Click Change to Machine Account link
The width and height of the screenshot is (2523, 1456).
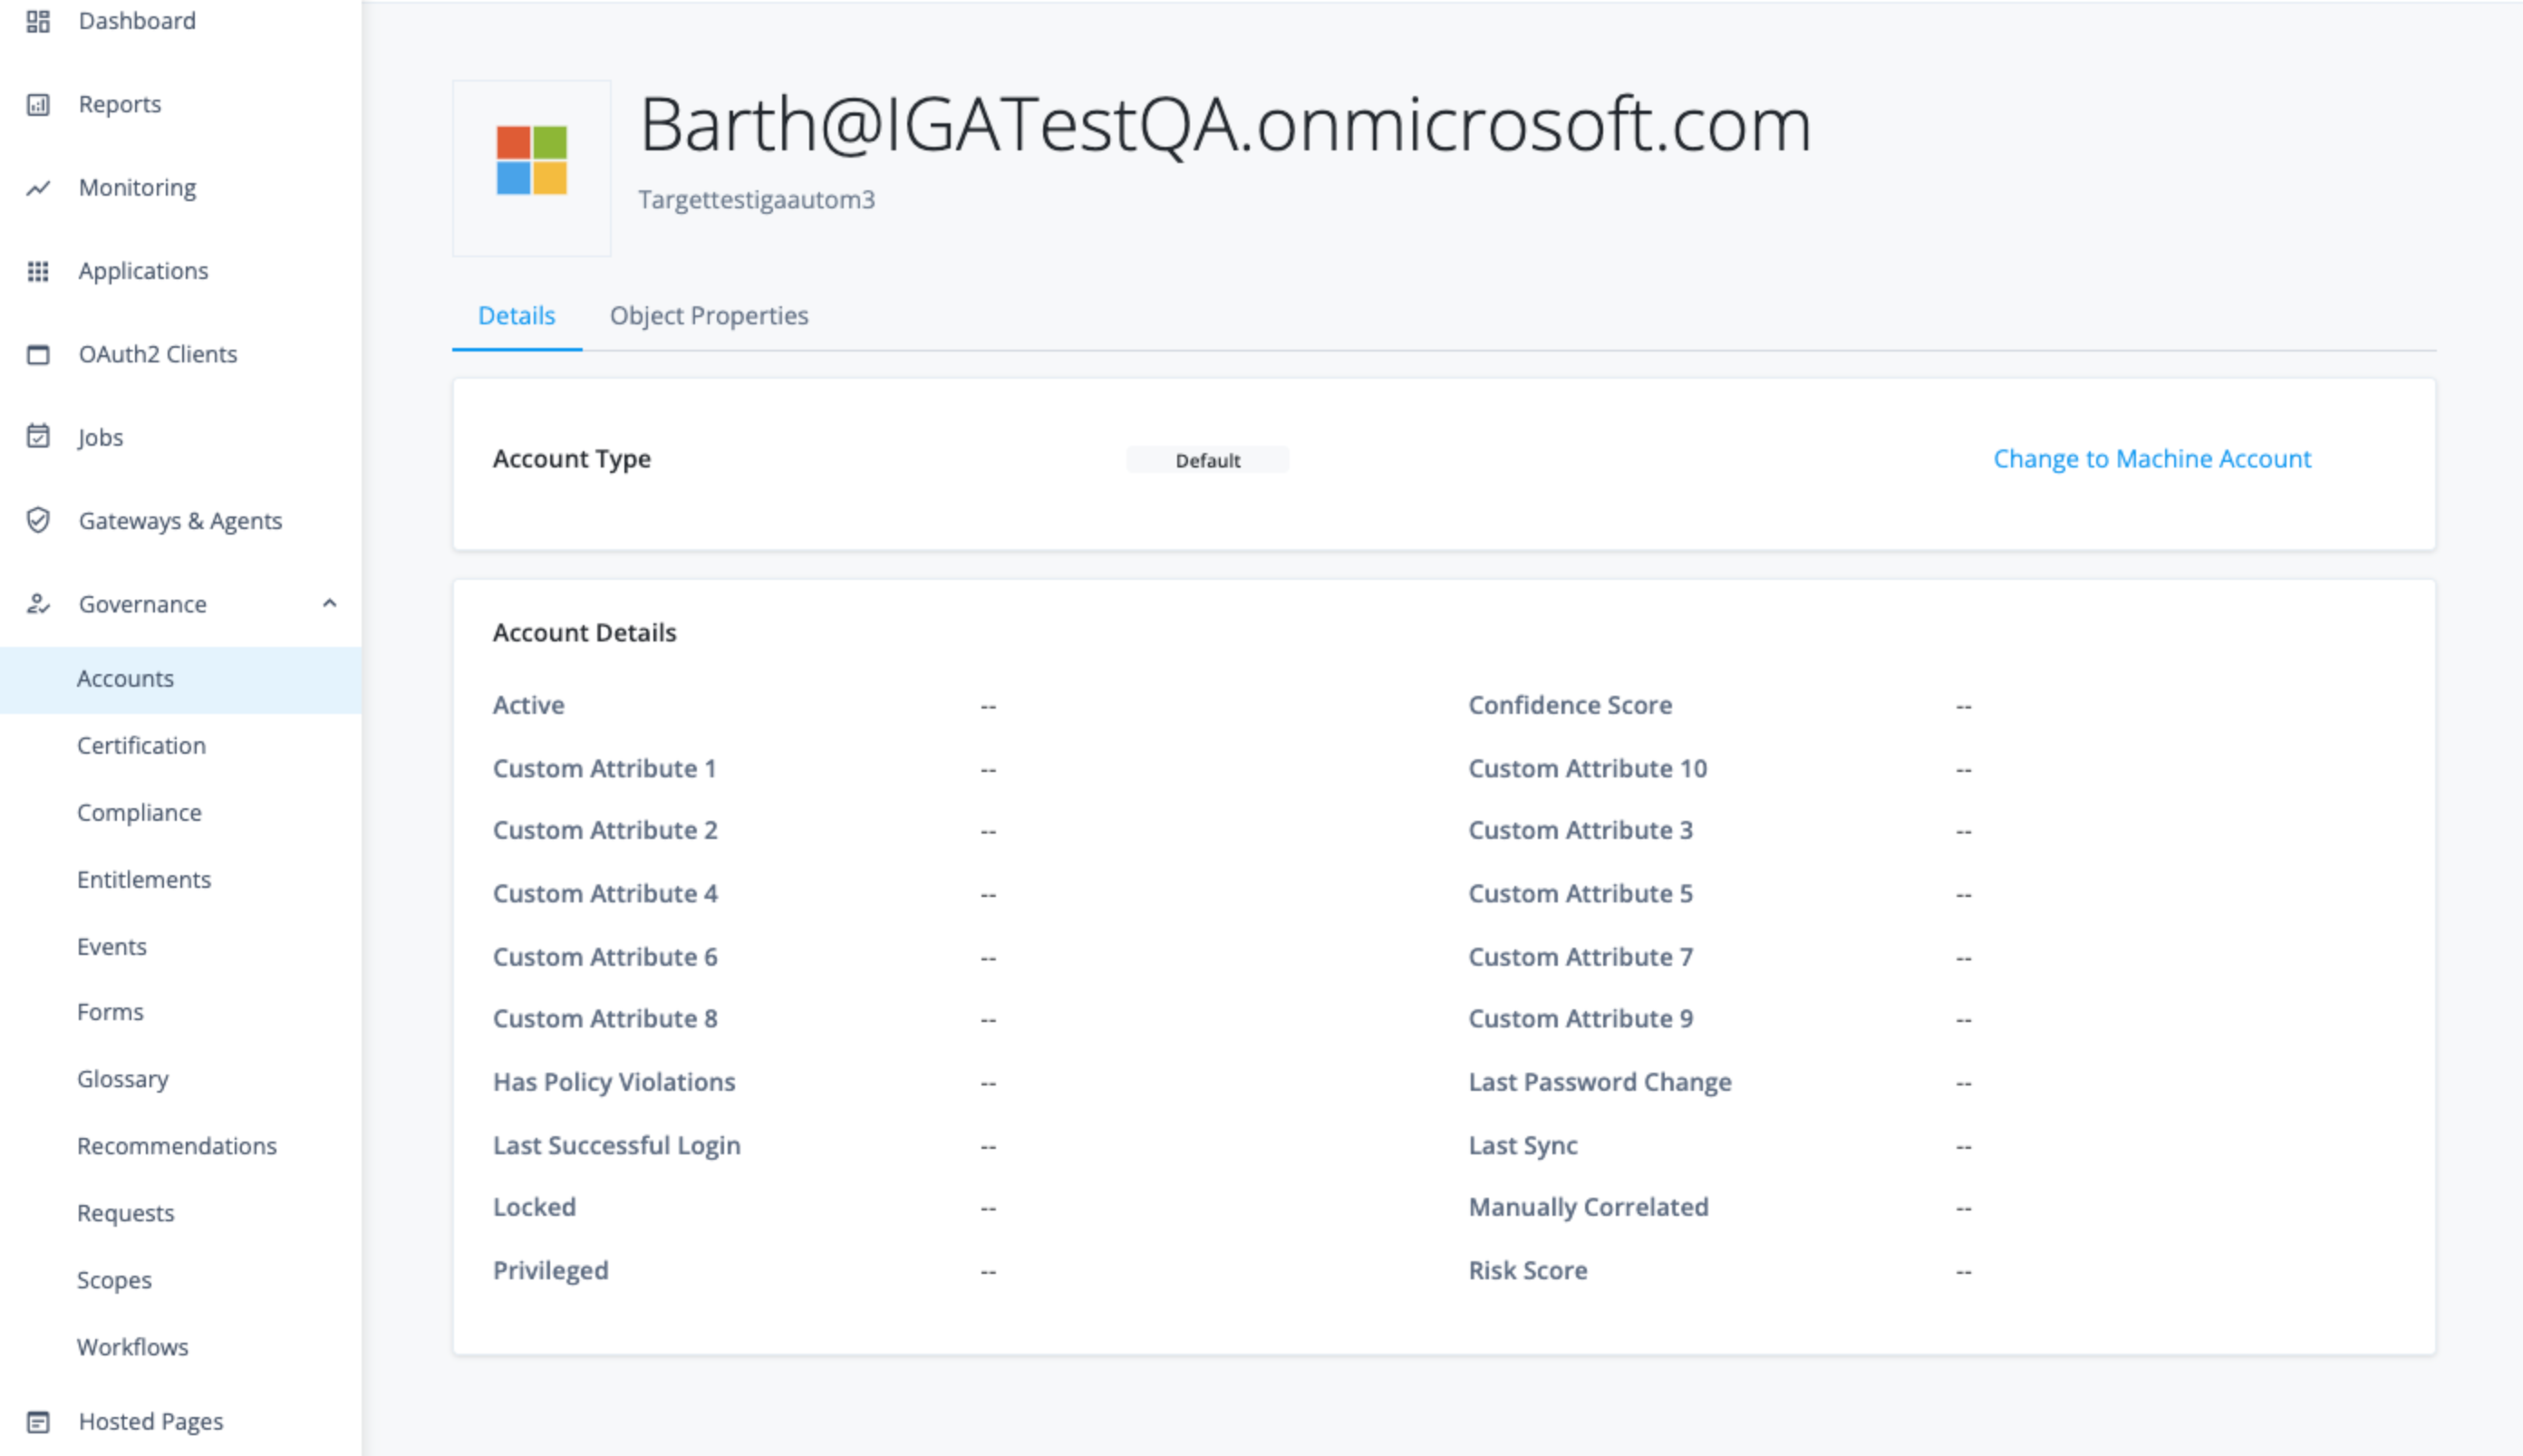(2151, 459)
